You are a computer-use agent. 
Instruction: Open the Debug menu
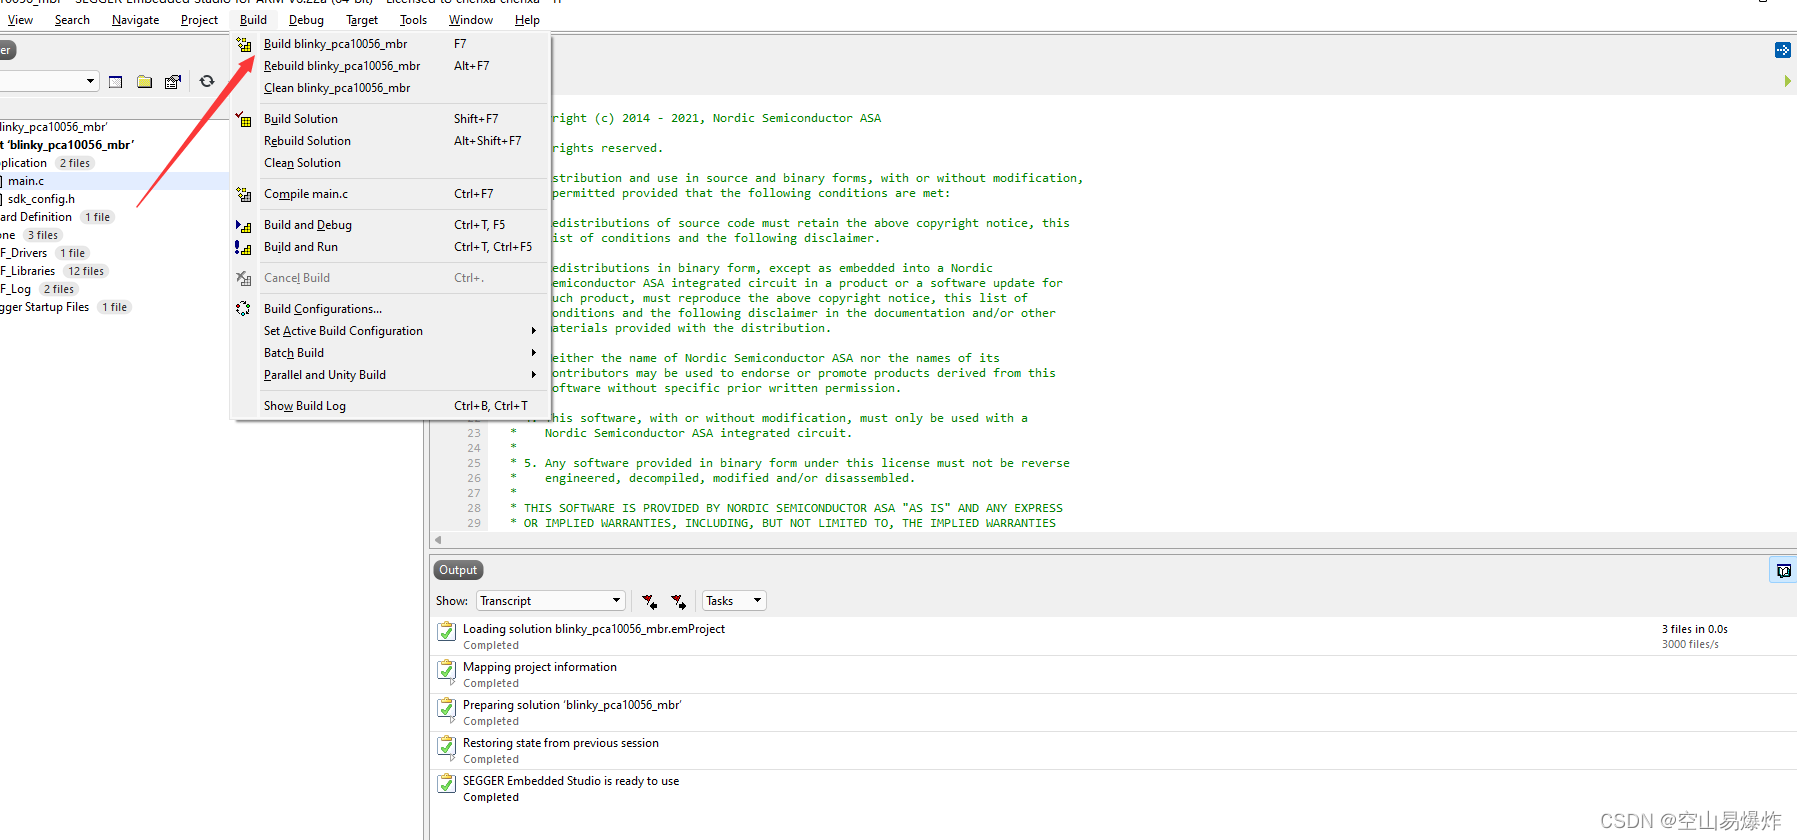point(306,20)
